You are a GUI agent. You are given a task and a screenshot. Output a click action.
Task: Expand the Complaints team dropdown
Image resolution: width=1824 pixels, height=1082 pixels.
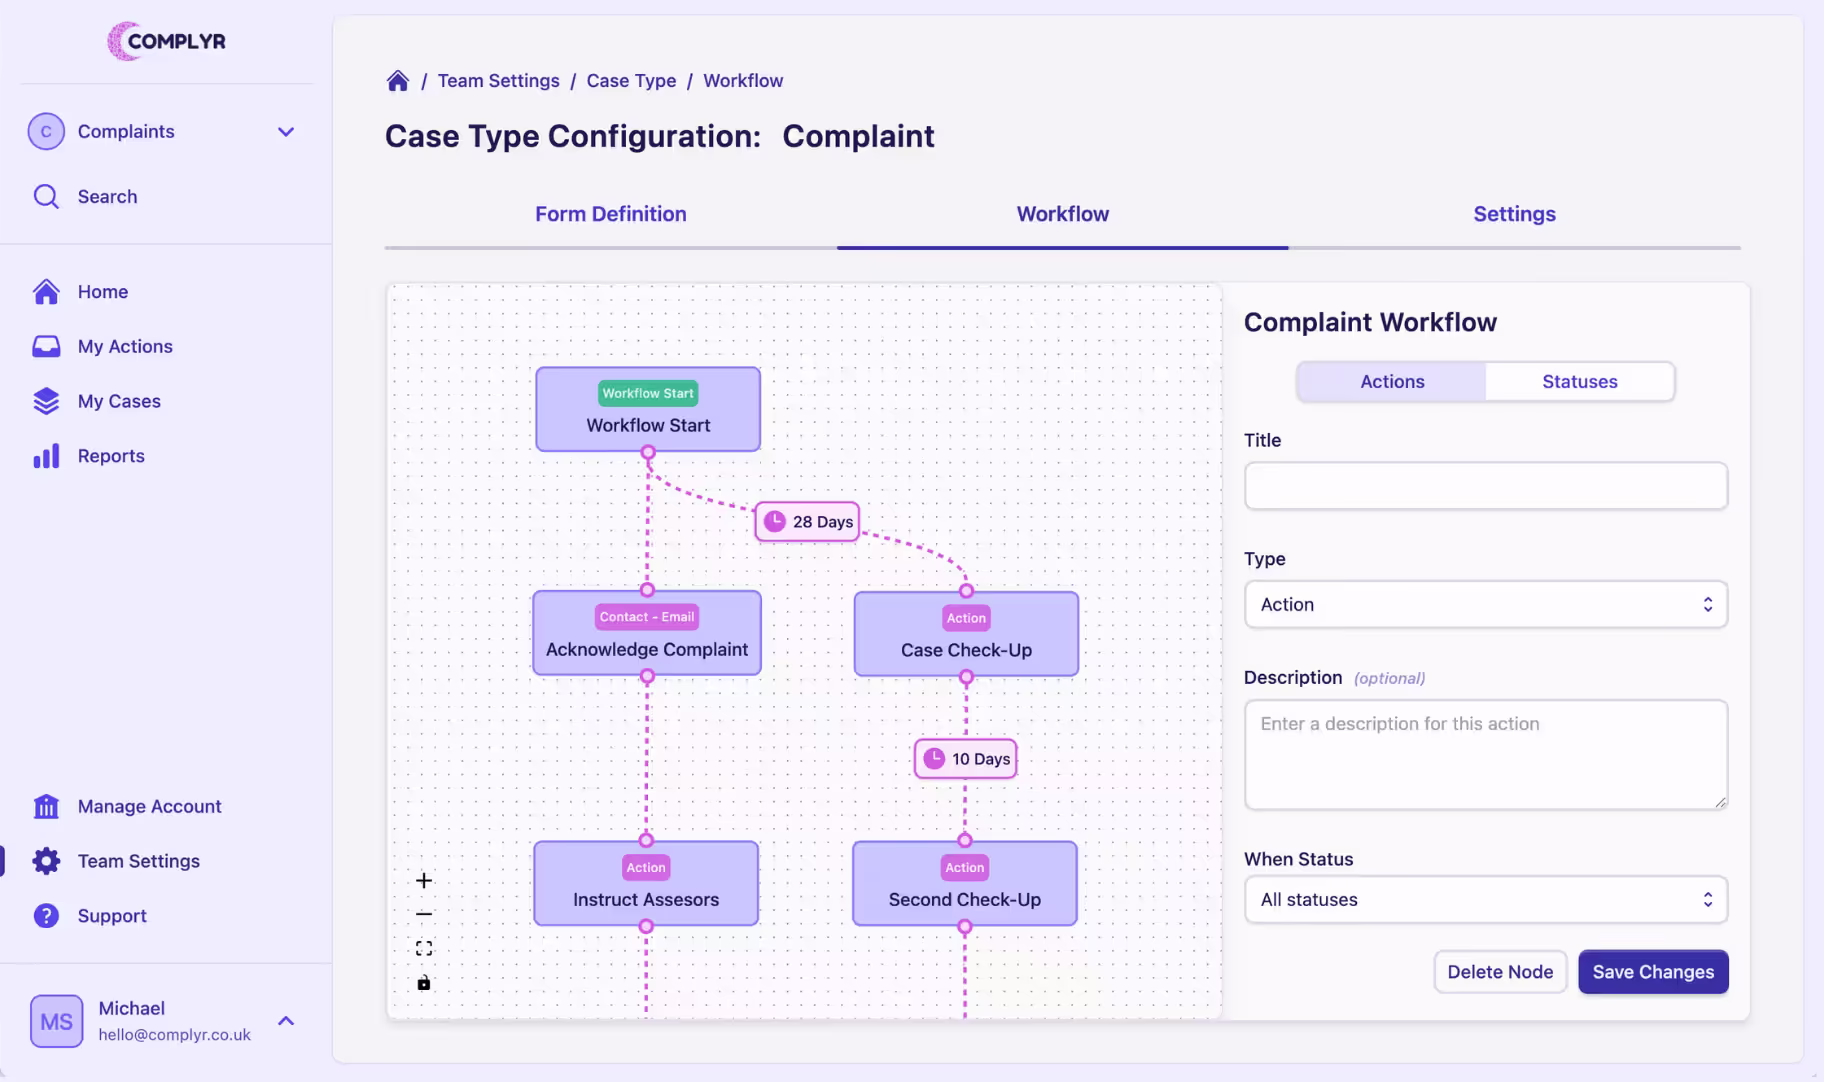pyautogui.click(x=286, y=132)
